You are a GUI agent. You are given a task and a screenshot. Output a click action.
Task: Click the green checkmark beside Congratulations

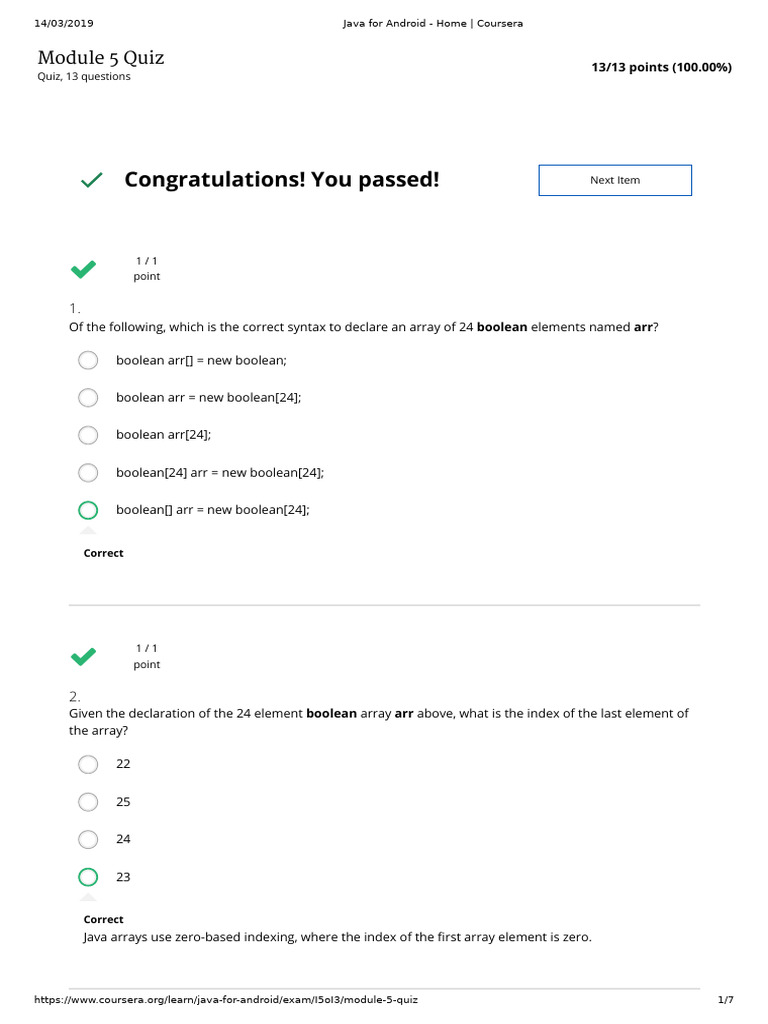click(x=91, y=180)
